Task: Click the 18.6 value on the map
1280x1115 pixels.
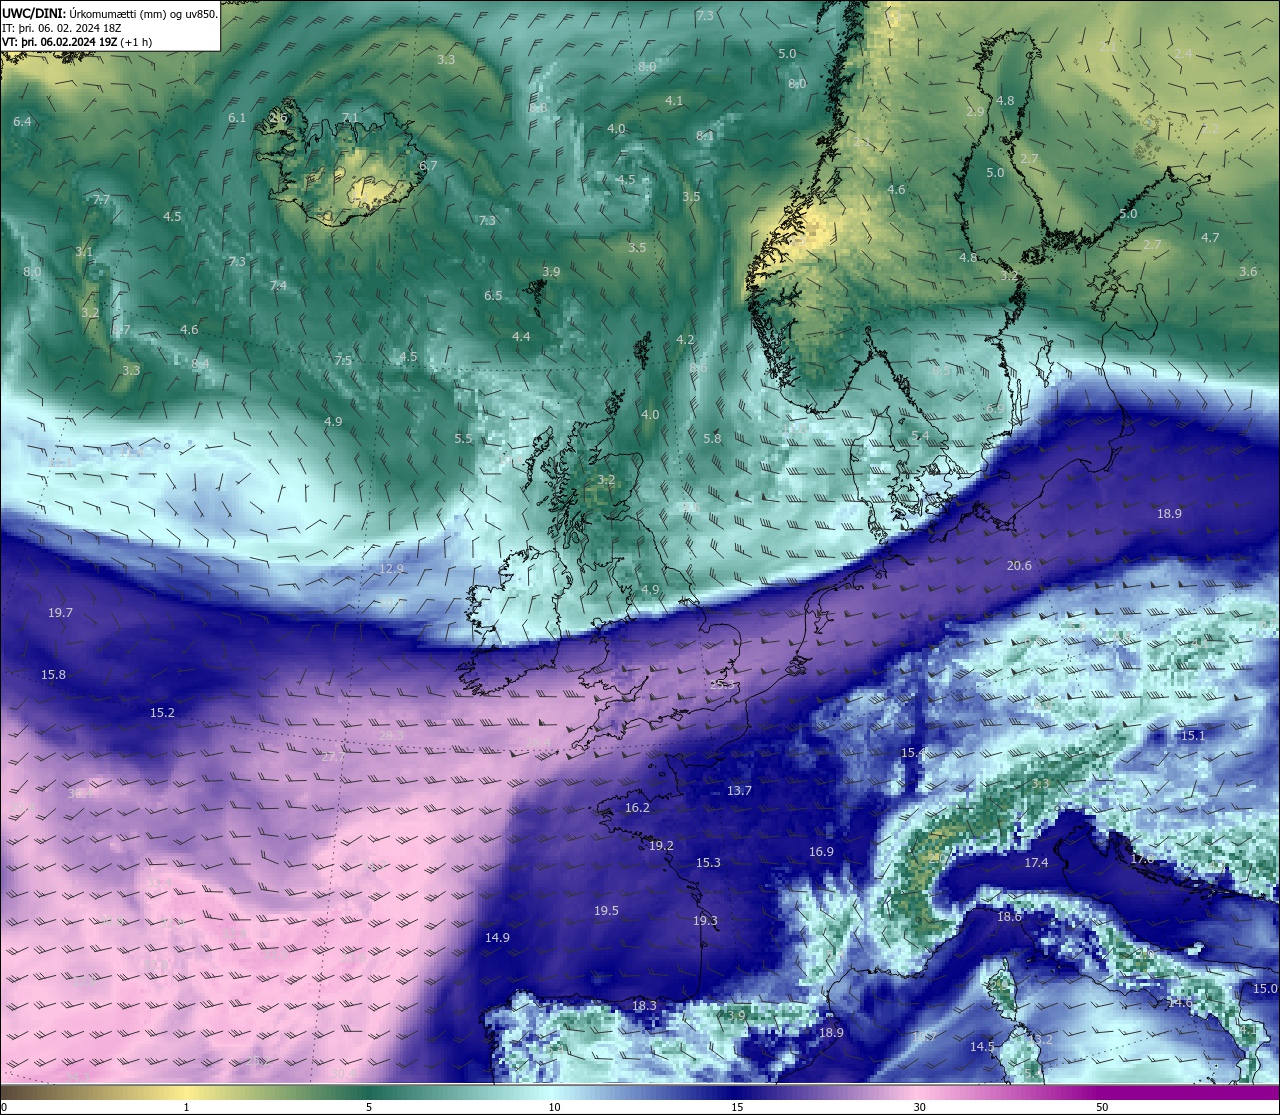Action: coord(1010,917)
